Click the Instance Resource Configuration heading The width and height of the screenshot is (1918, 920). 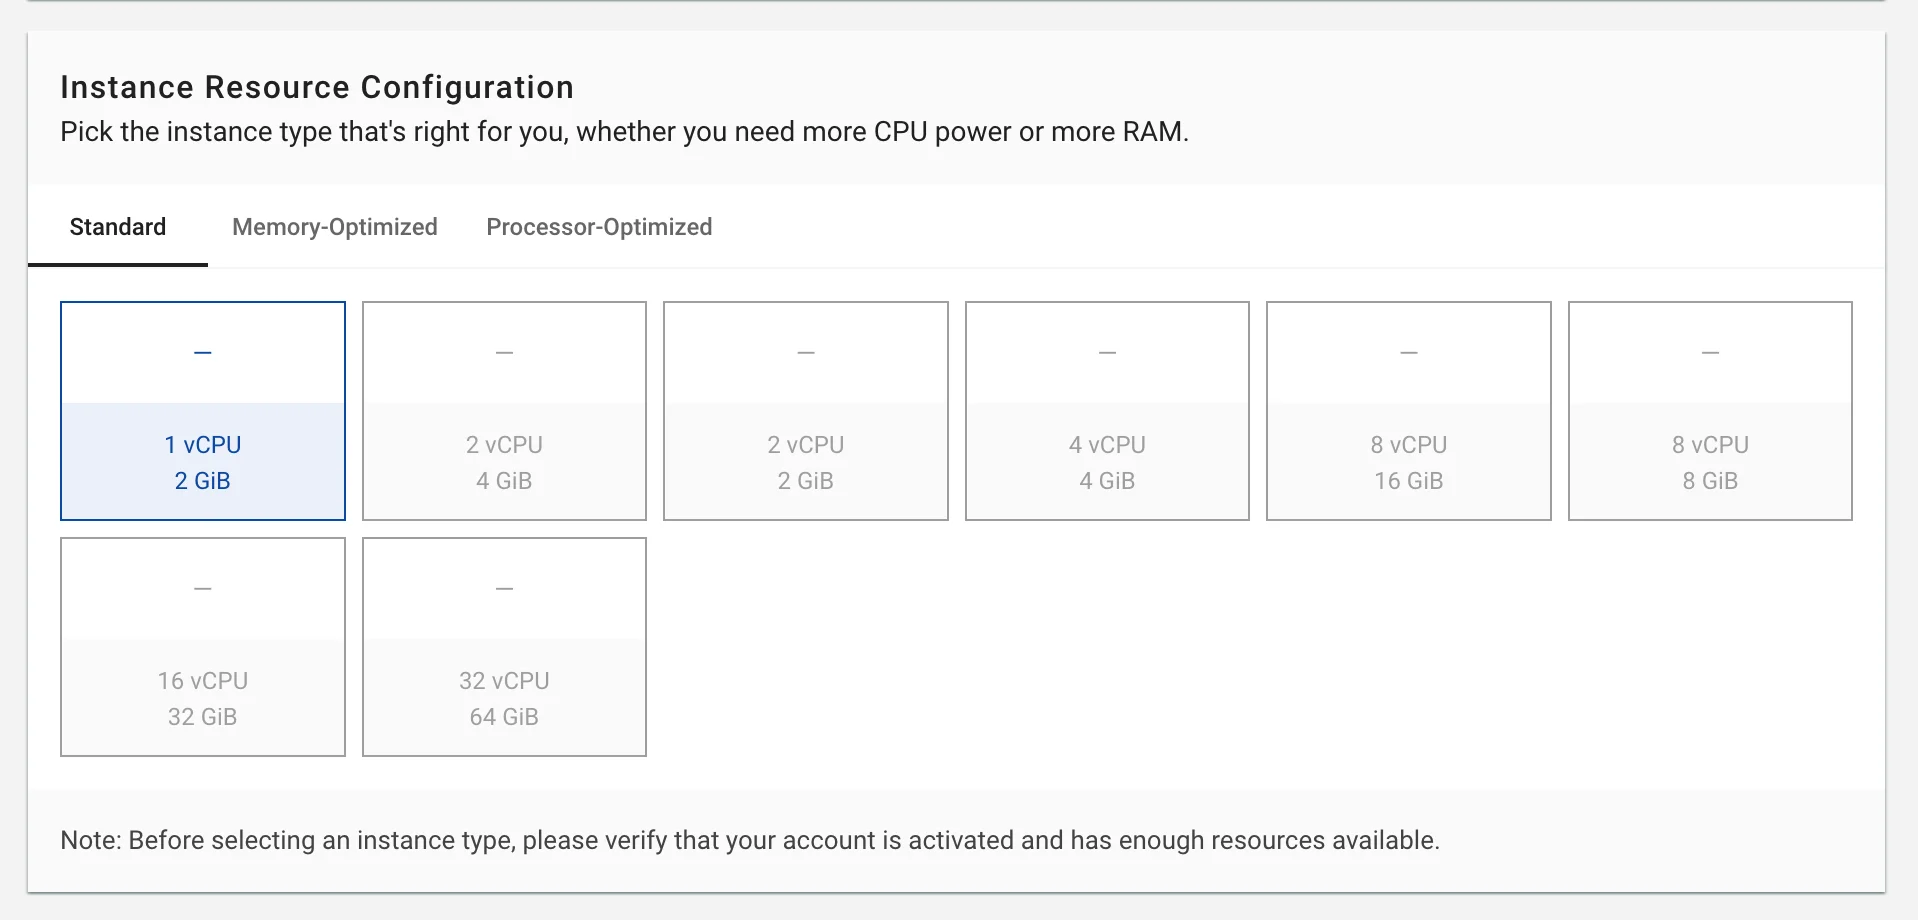(x=317, y=87)
